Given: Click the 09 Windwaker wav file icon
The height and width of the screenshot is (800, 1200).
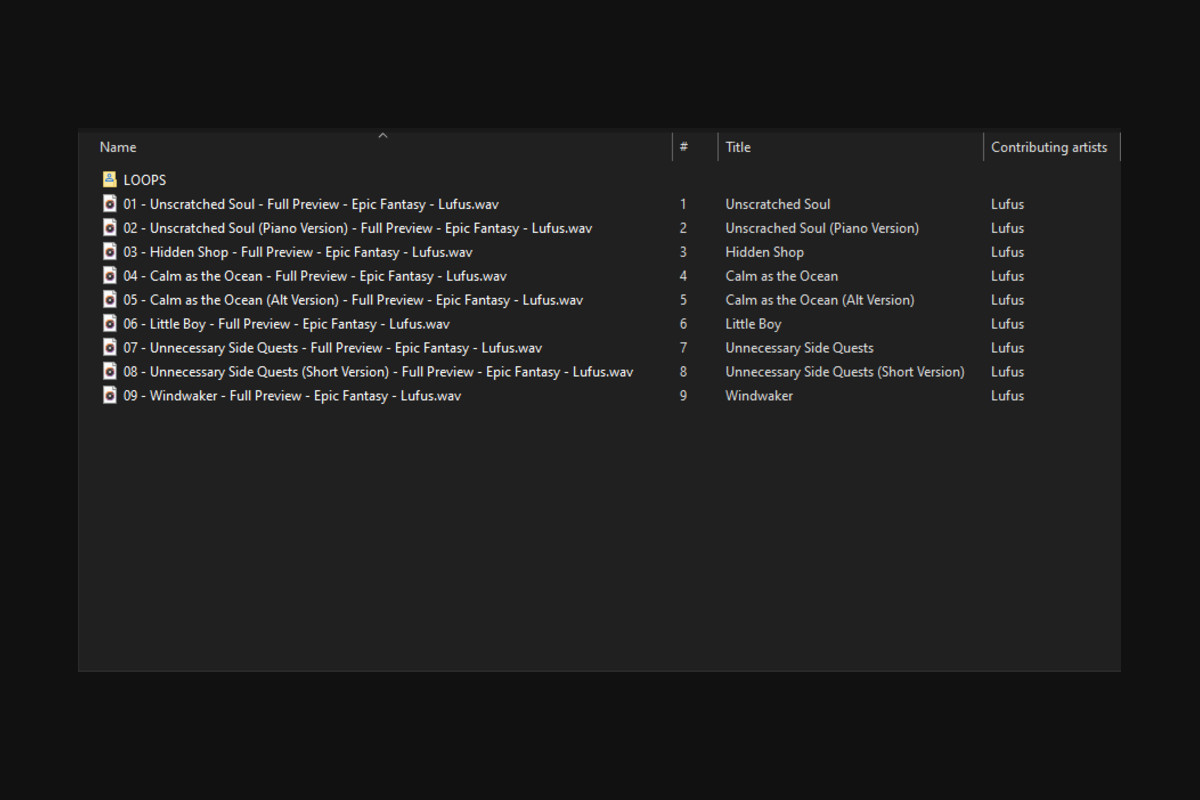Looking at the screenshot, I should 110,396.
